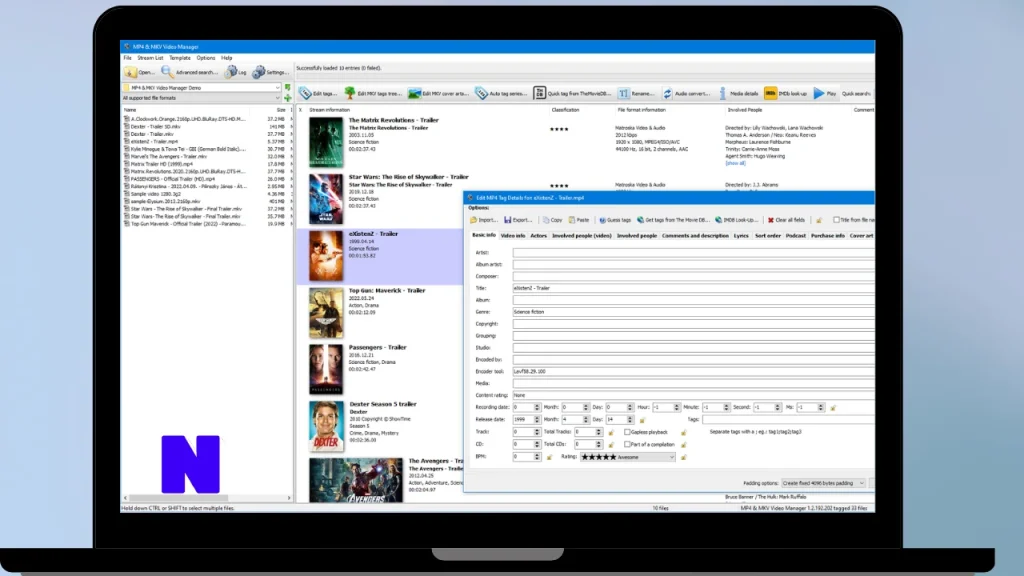
Task: Select The Matrix Revolutions poster thumbnail
Action: [326, 142]
